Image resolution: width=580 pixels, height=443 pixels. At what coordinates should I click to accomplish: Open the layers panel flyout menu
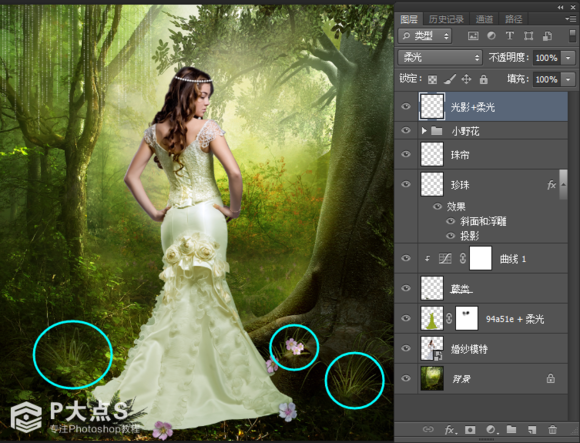(x=570, y=19)
